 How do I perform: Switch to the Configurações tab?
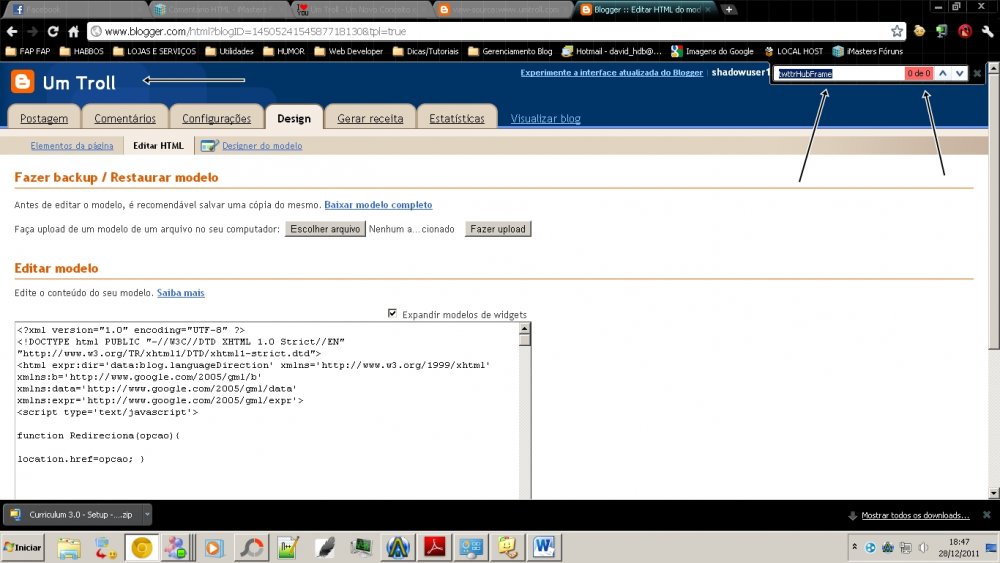pos(216,118)
